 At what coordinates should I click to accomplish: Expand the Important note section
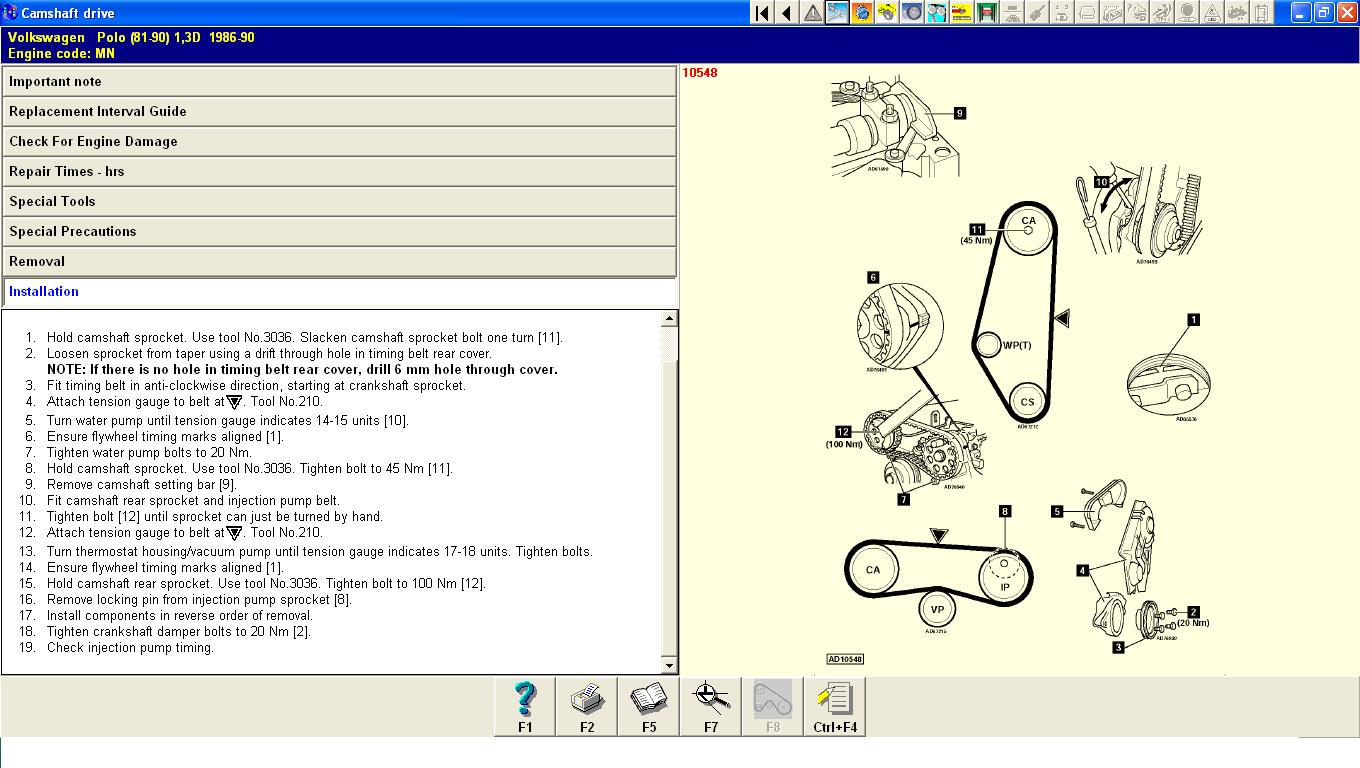[339, 82]
